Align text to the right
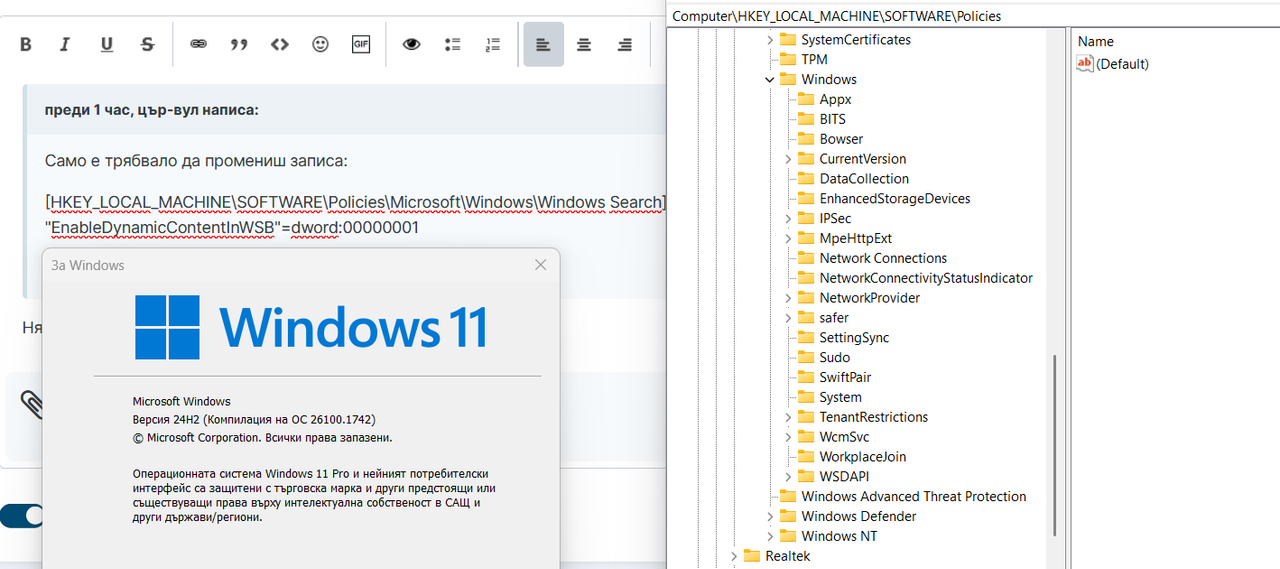The height and width of the screenshot is (569, 1280). 625,45
